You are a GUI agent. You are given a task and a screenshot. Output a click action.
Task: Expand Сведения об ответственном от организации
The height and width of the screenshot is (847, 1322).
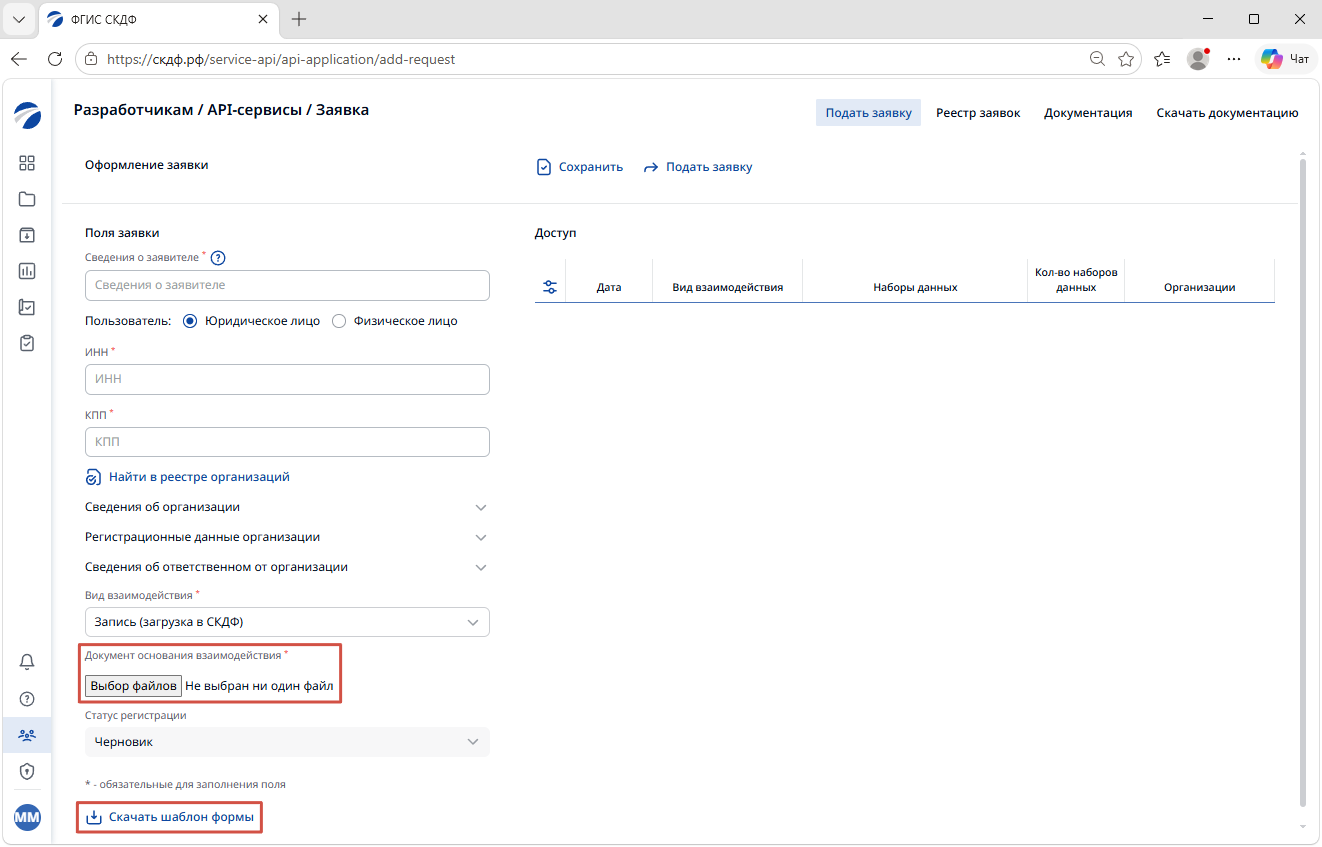[x=287, y=567]
